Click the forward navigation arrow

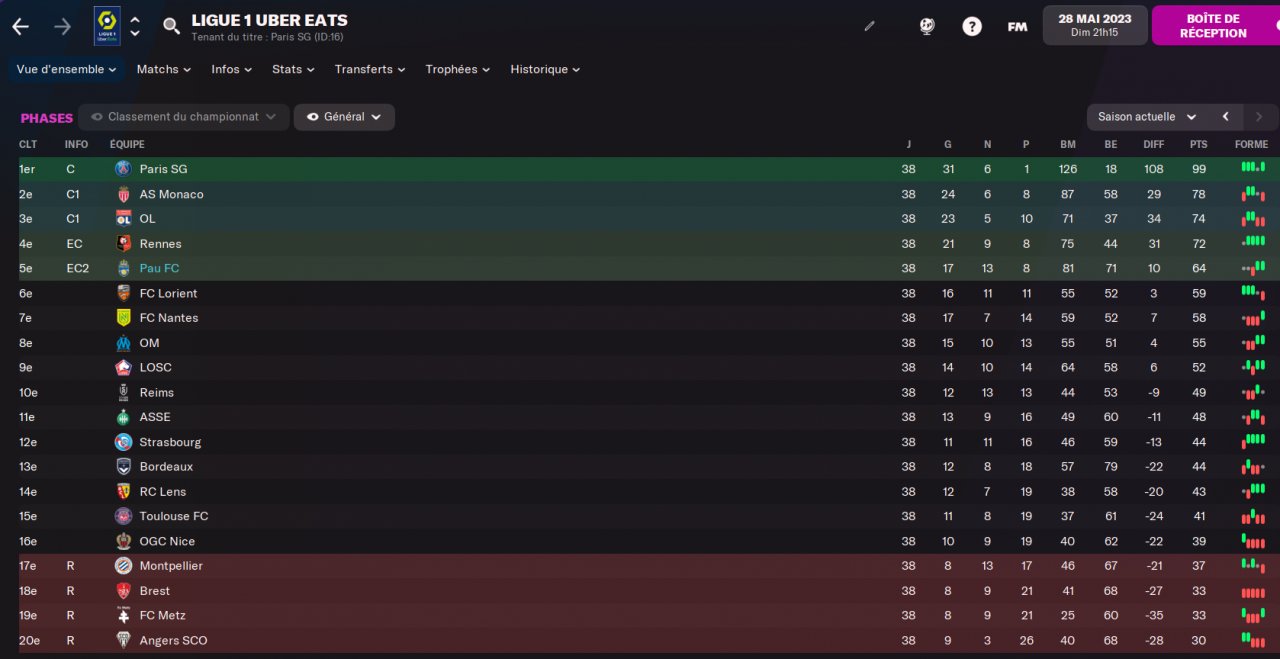[x=62, y=27]
